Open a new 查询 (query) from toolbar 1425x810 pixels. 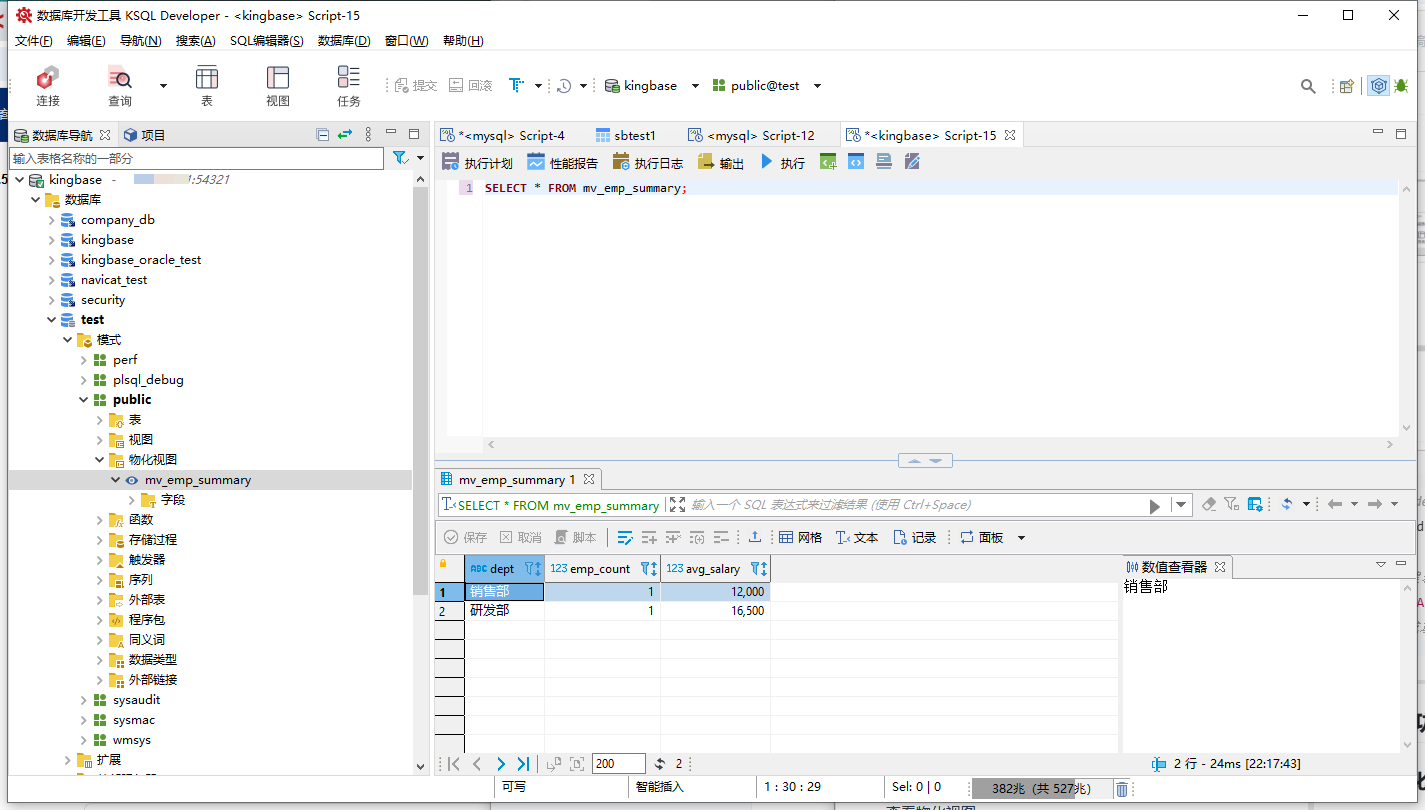click(x=120, y=86)
